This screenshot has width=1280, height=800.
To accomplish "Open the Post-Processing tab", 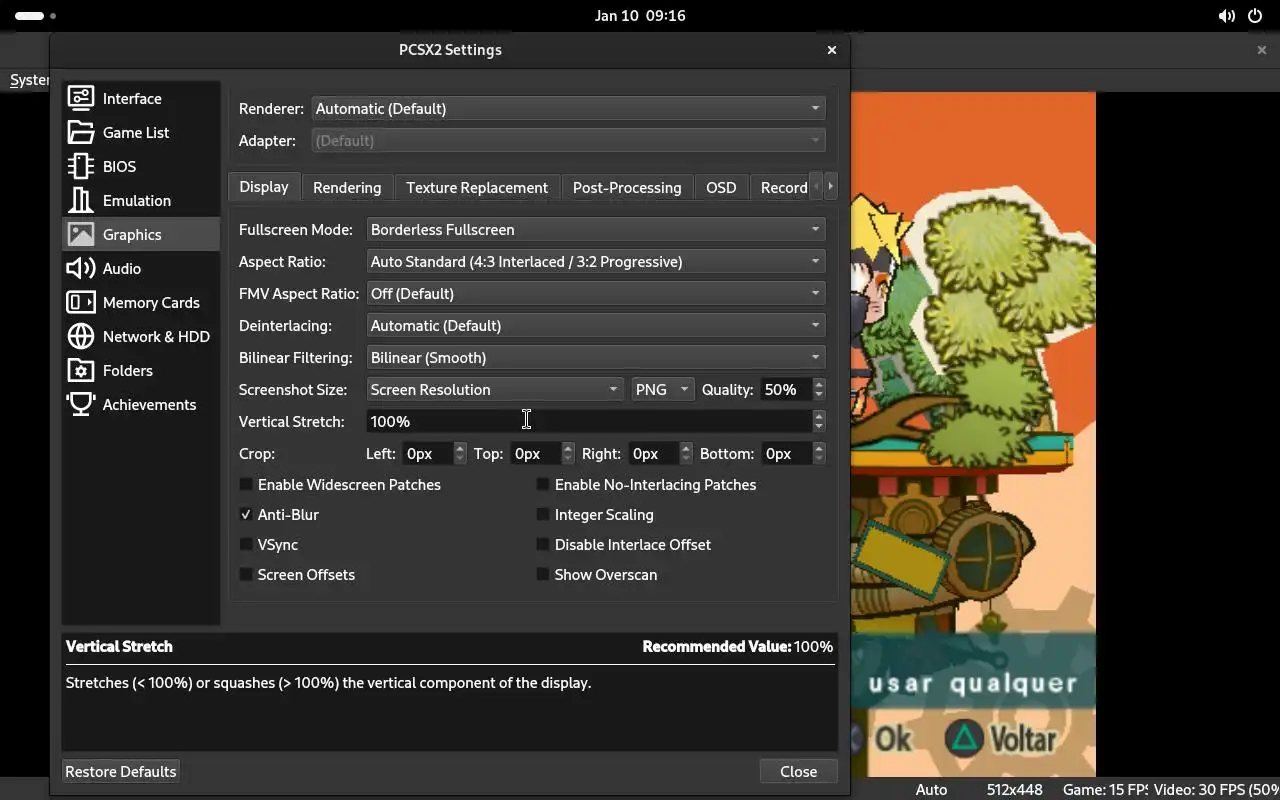I will coord(627,187).
